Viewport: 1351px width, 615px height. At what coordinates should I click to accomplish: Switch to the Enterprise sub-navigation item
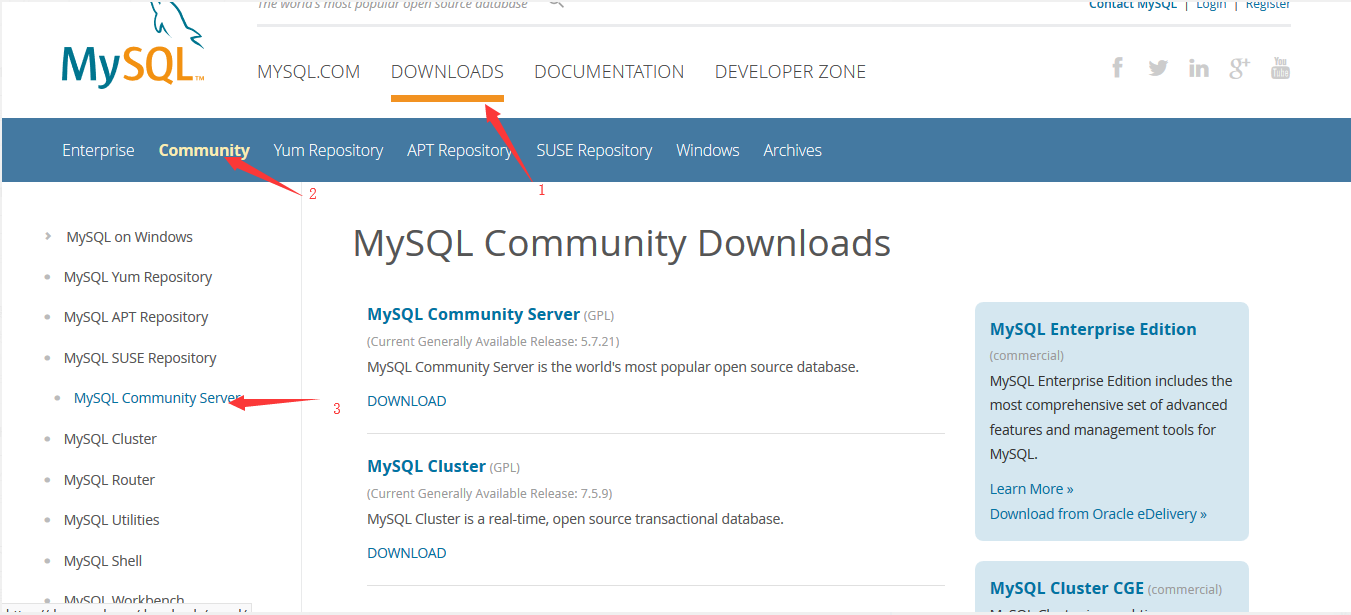[98, 150]
